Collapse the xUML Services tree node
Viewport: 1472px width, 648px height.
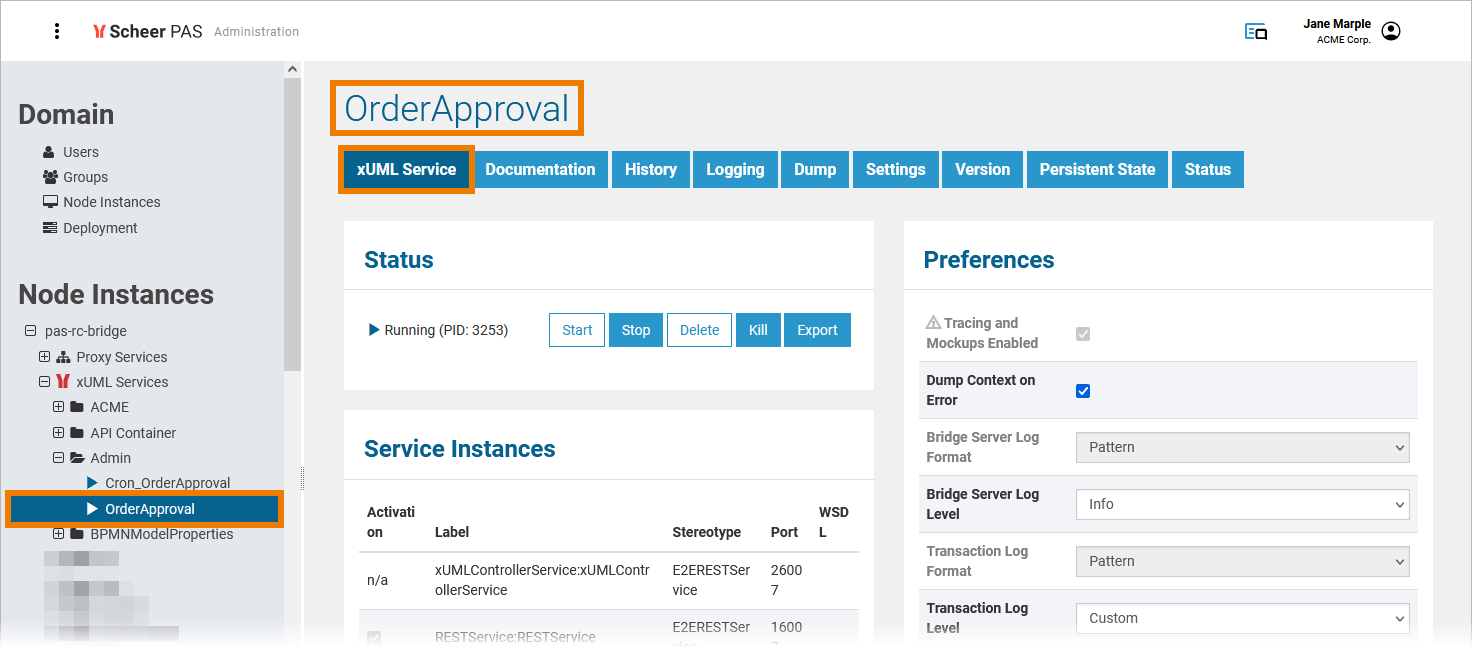[x=44, y=382]
